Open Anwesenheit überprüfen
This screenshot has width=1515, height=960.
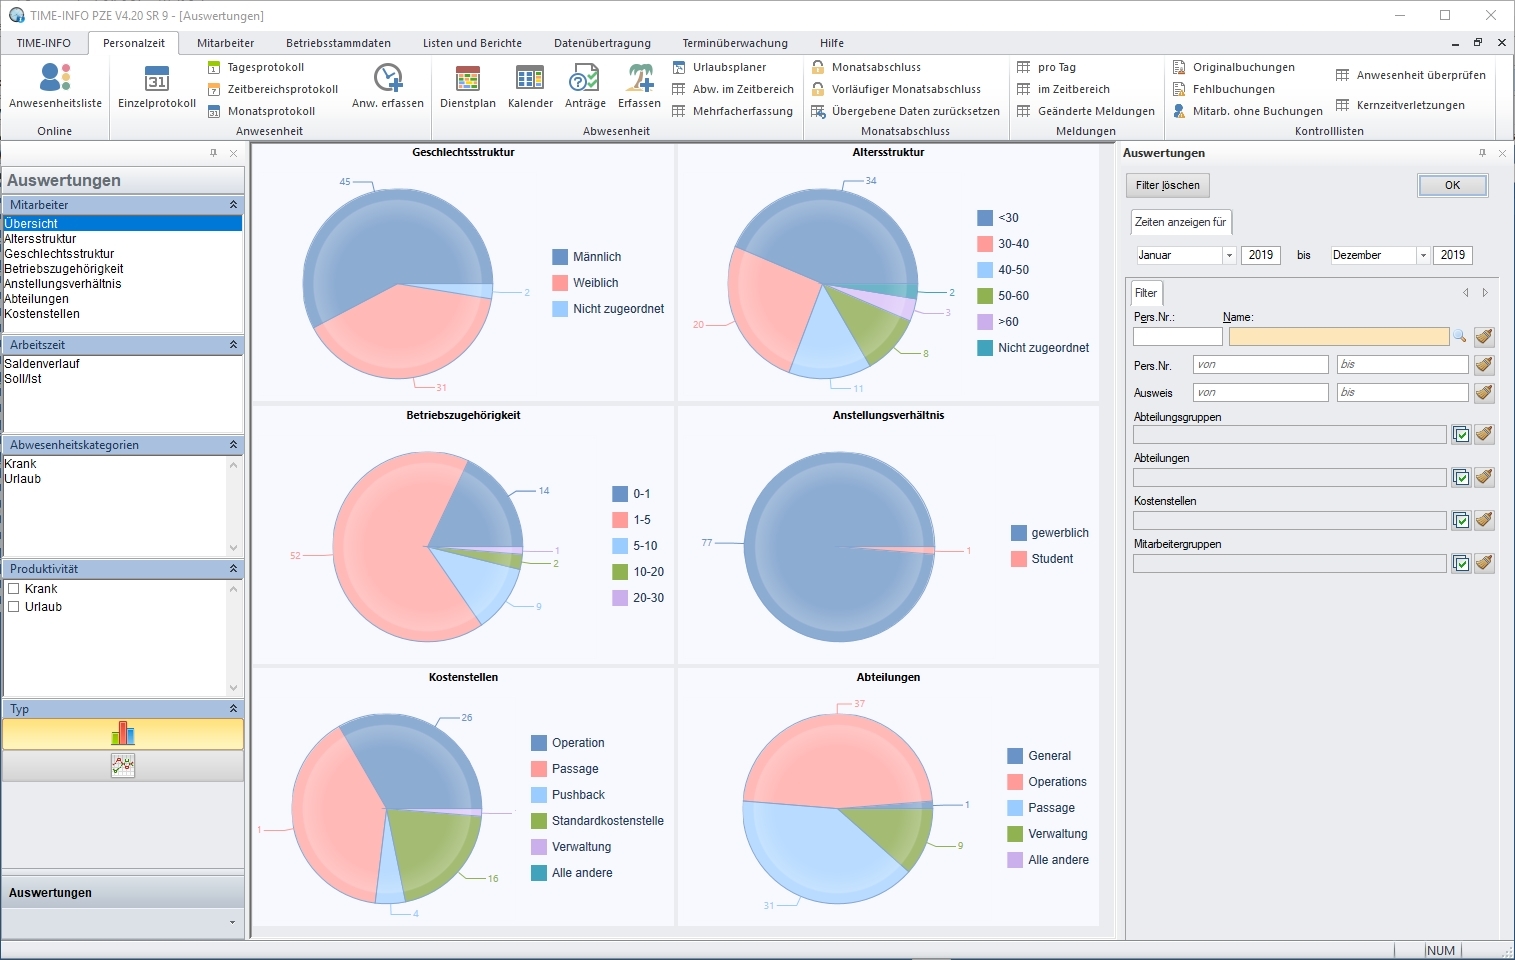pyautogui.click(x=1410, y=75)
